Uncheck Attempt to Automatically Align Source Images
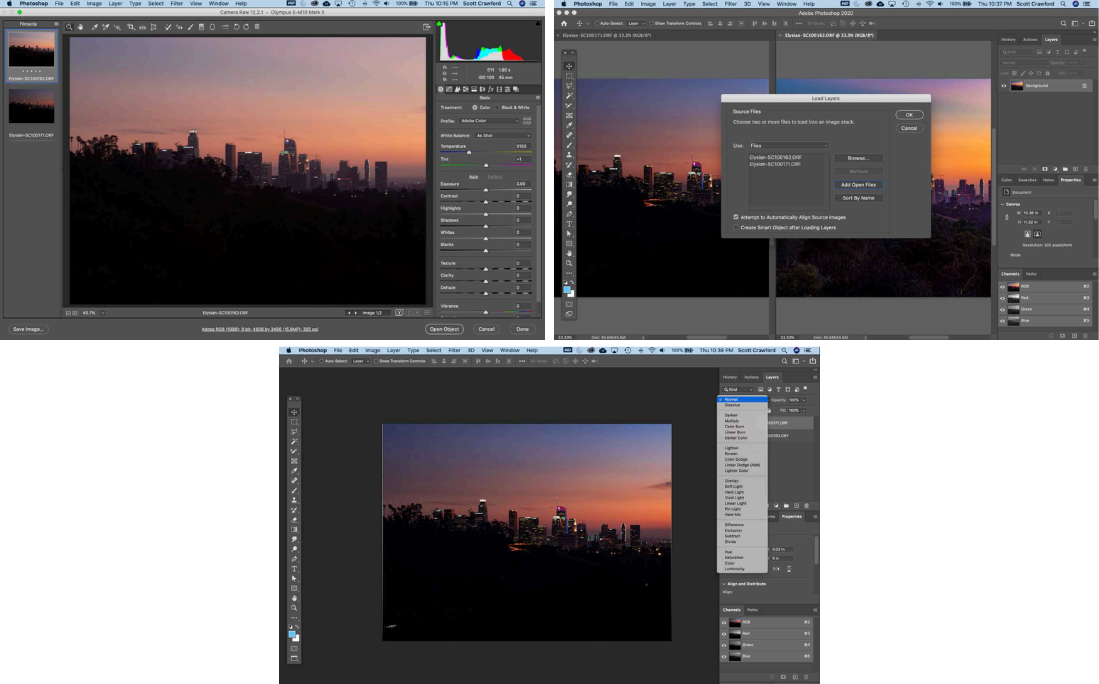The image size is (1099, 684). coord(735,216)
